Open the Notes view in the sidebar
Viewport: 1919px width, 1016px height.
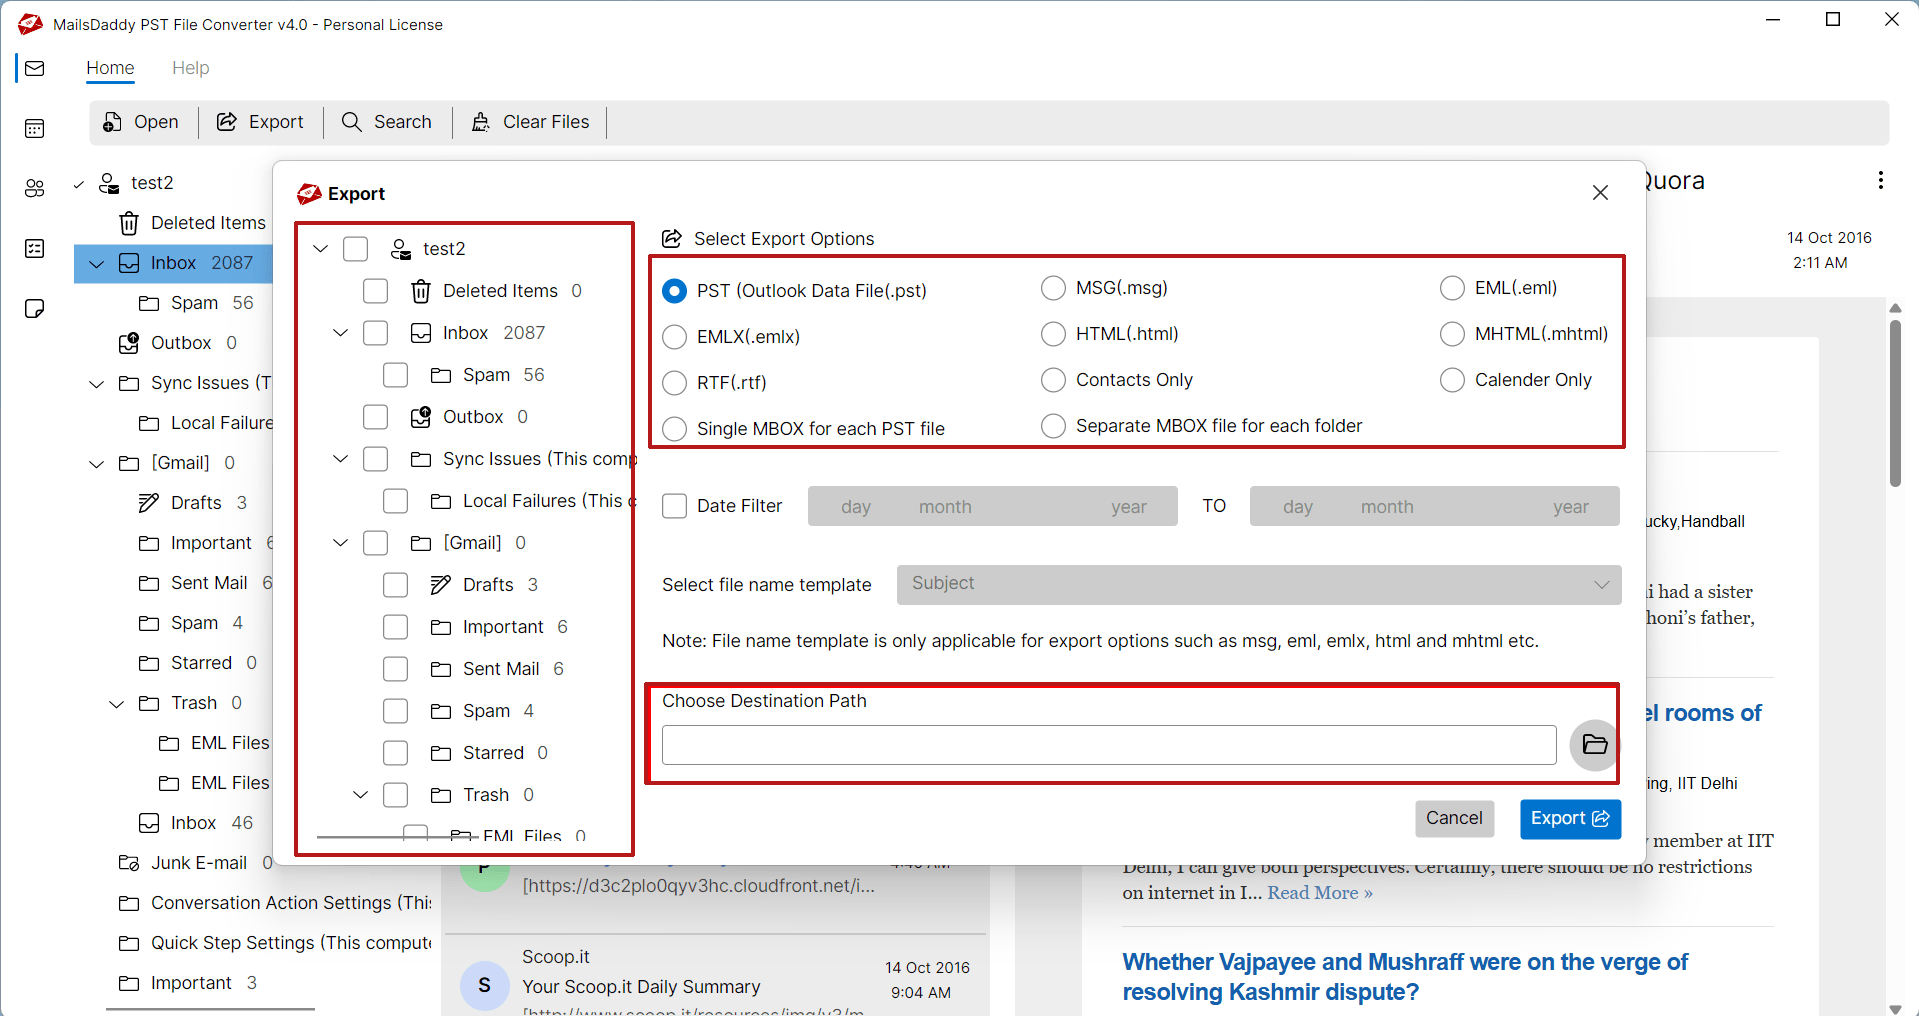click(35, 308)
